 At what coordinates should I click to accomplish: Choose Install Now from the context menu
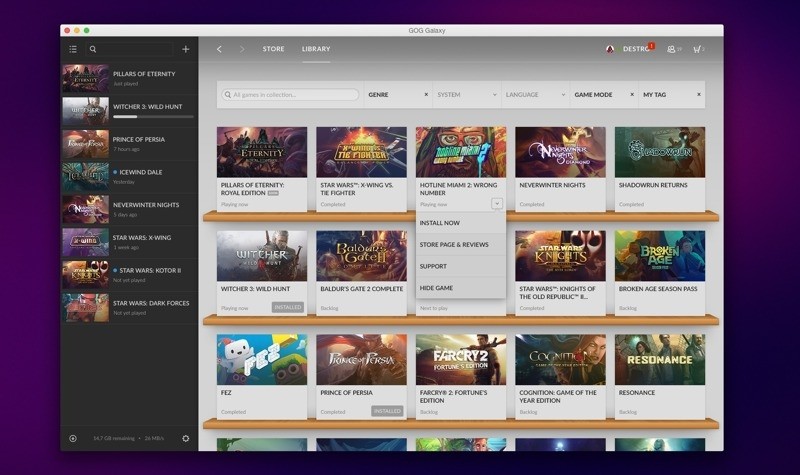tap(461, 223)
